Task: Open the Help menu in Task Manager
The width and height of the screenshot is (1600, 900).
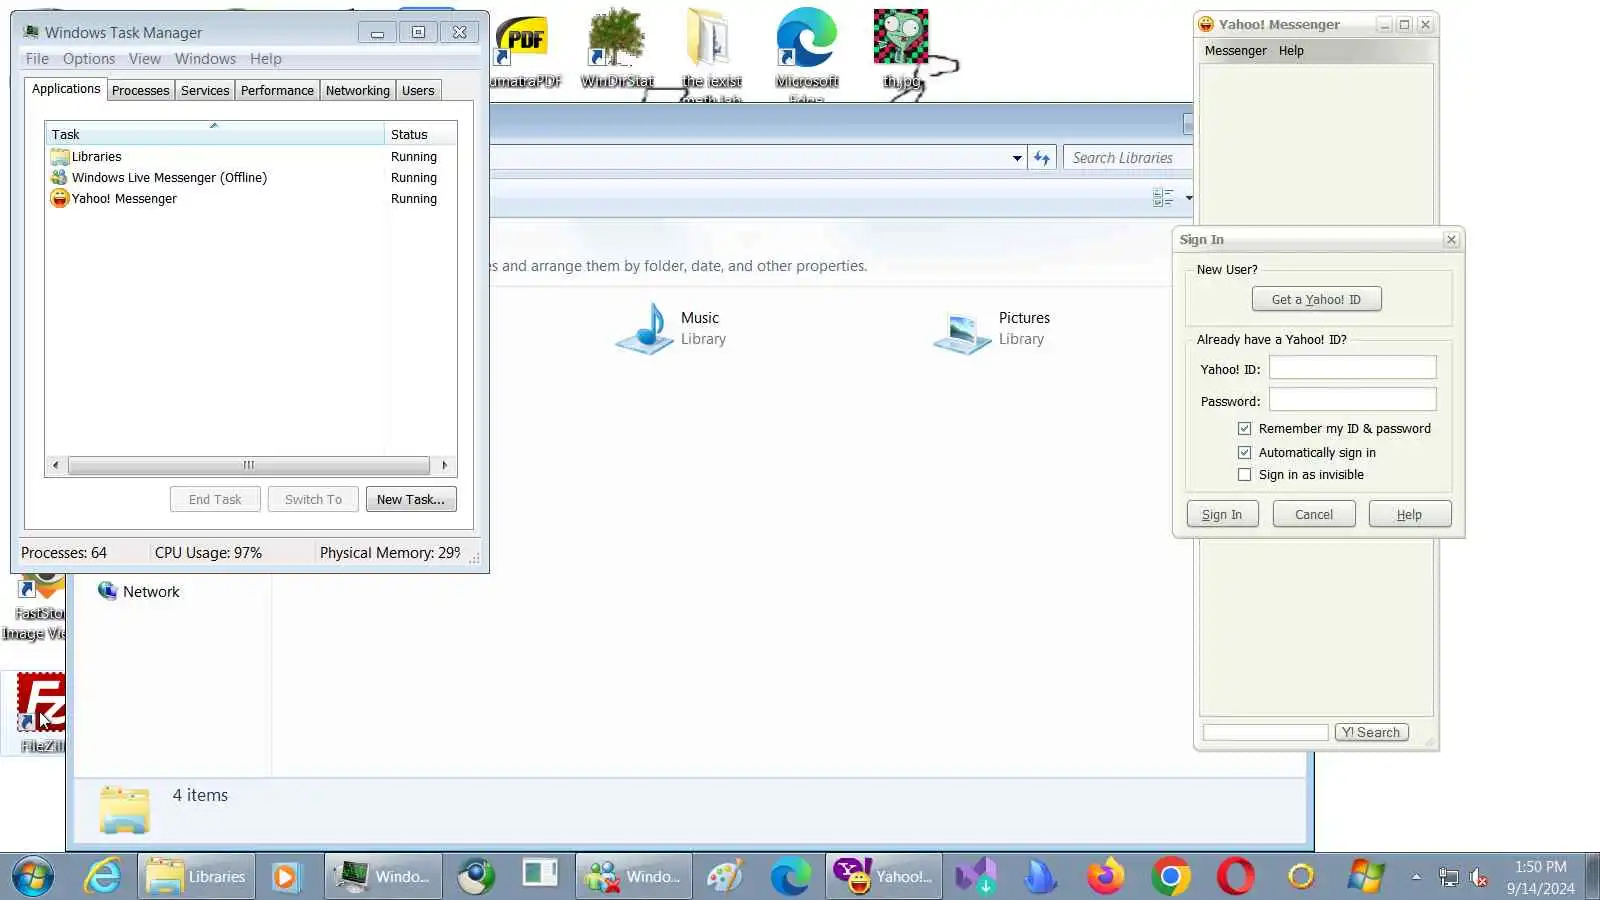Action: click(x=266, y=59)
